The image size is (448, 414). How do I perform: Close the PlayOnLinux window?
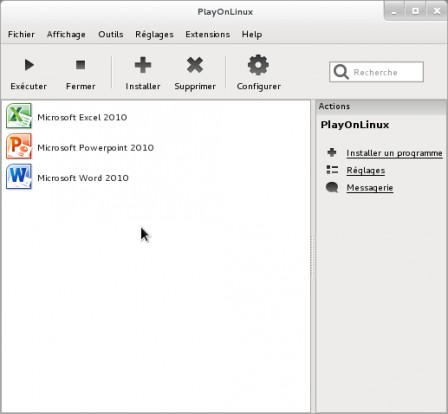tap(437, 11)
